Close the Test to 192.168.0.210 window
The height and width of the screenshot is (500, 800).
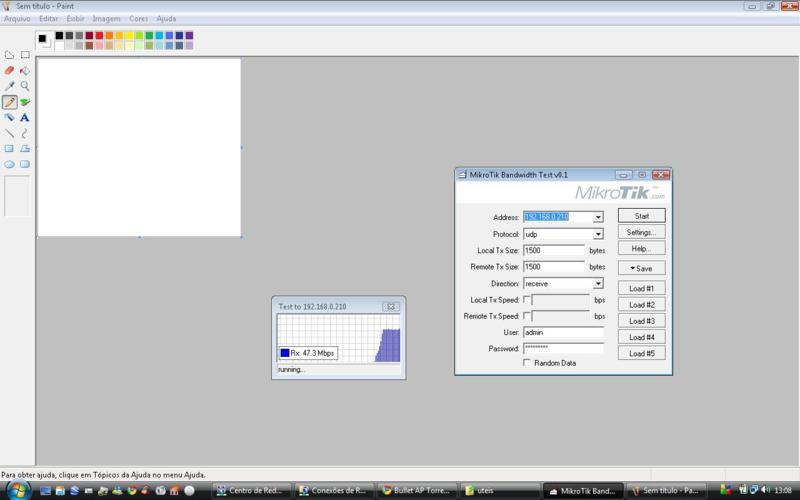(391, 307)
